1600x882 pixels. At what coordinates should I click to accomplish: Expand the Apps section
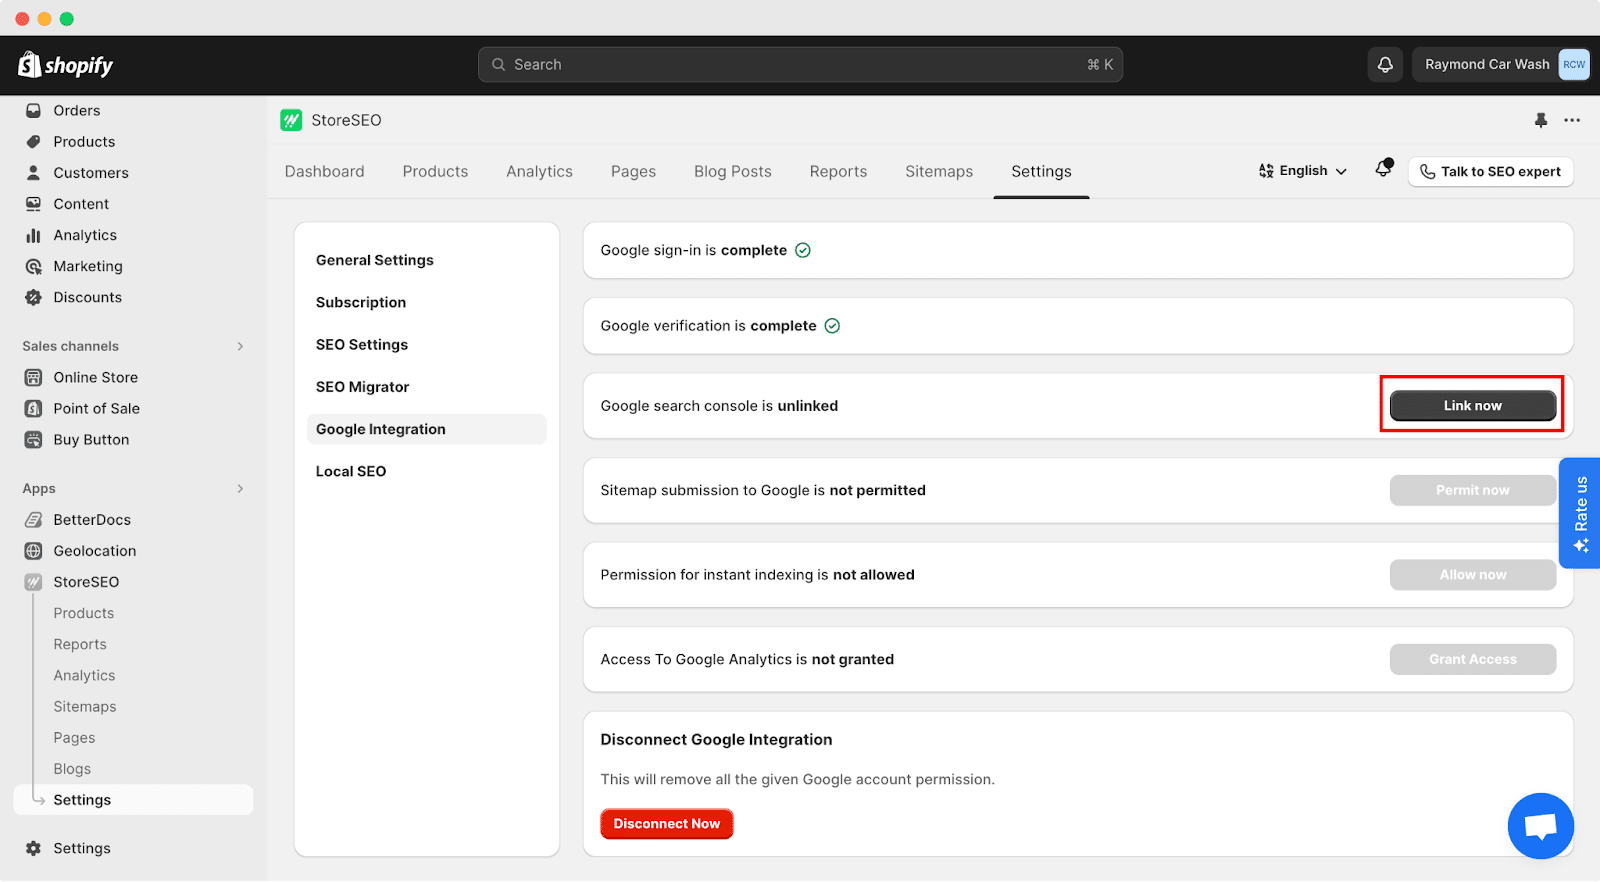(x=240, y=488)
